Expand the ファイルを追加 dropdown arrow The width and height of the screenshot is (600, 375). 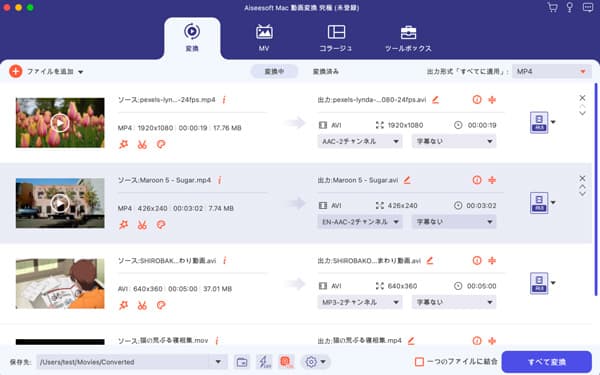pyautogui.click(x=81, y=72)
